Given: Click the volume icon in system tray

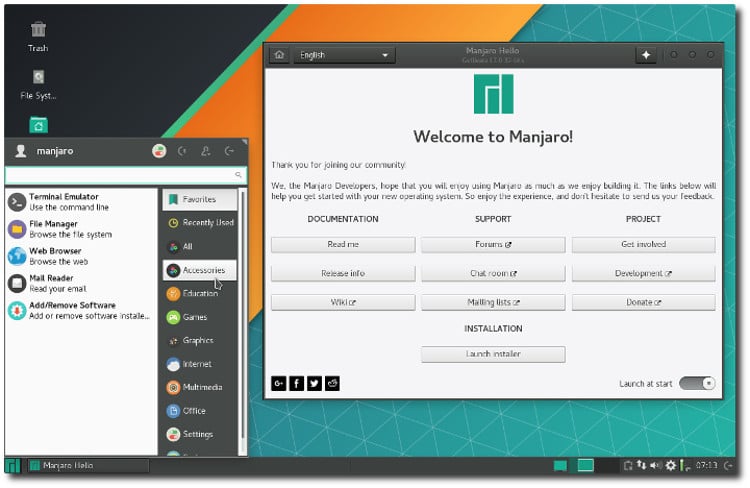Looking at the screenshot, I should 656,465.
